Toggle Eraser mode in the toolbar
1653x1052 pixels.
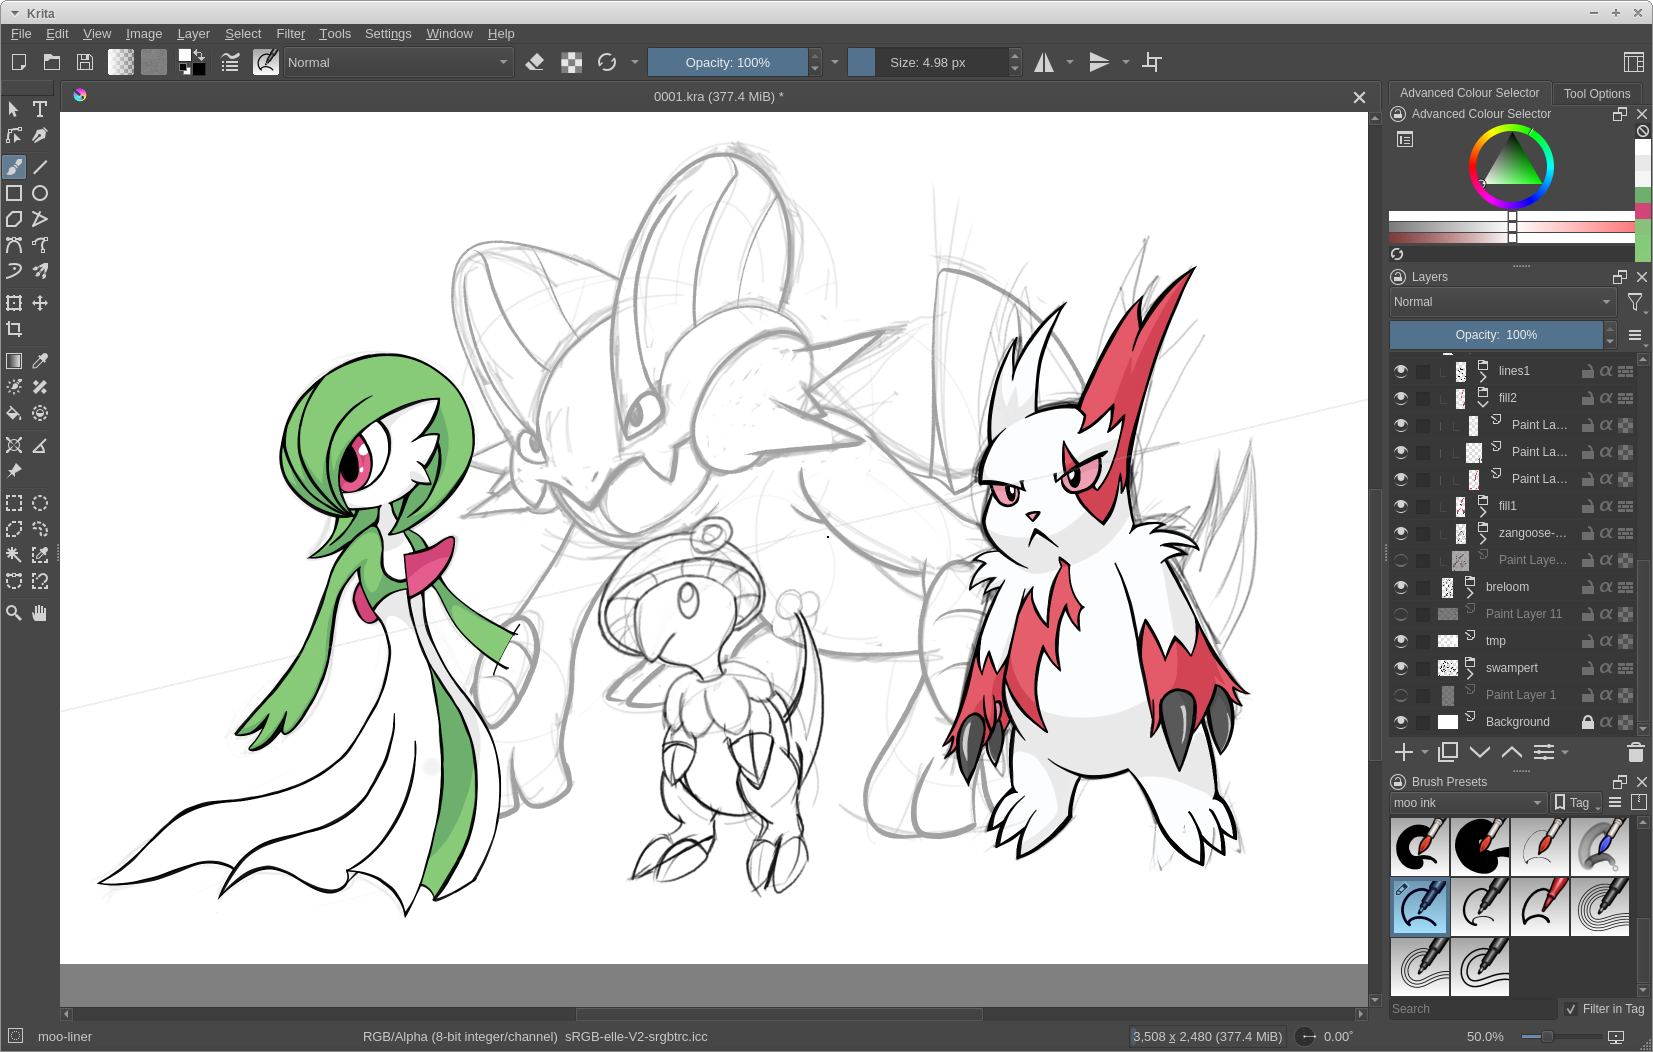(535, 62)
